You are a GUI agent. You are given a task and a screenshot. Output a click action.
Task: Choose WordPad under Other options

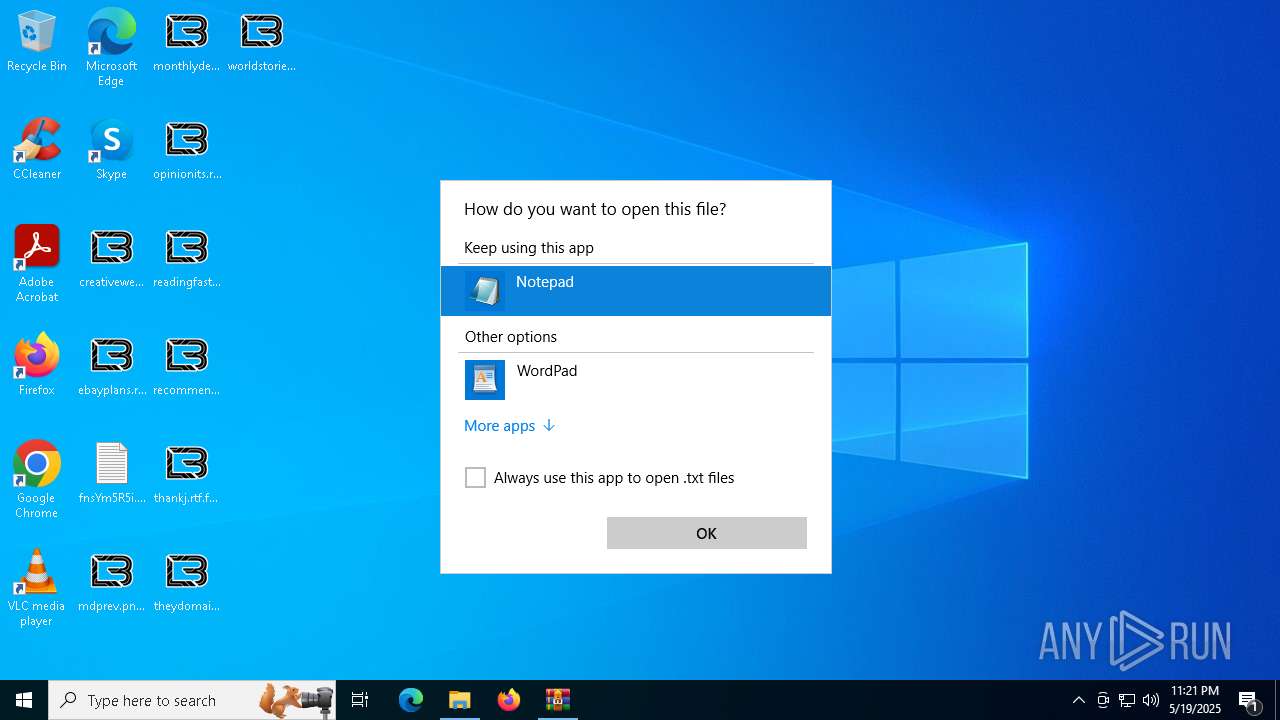[635, 380]
